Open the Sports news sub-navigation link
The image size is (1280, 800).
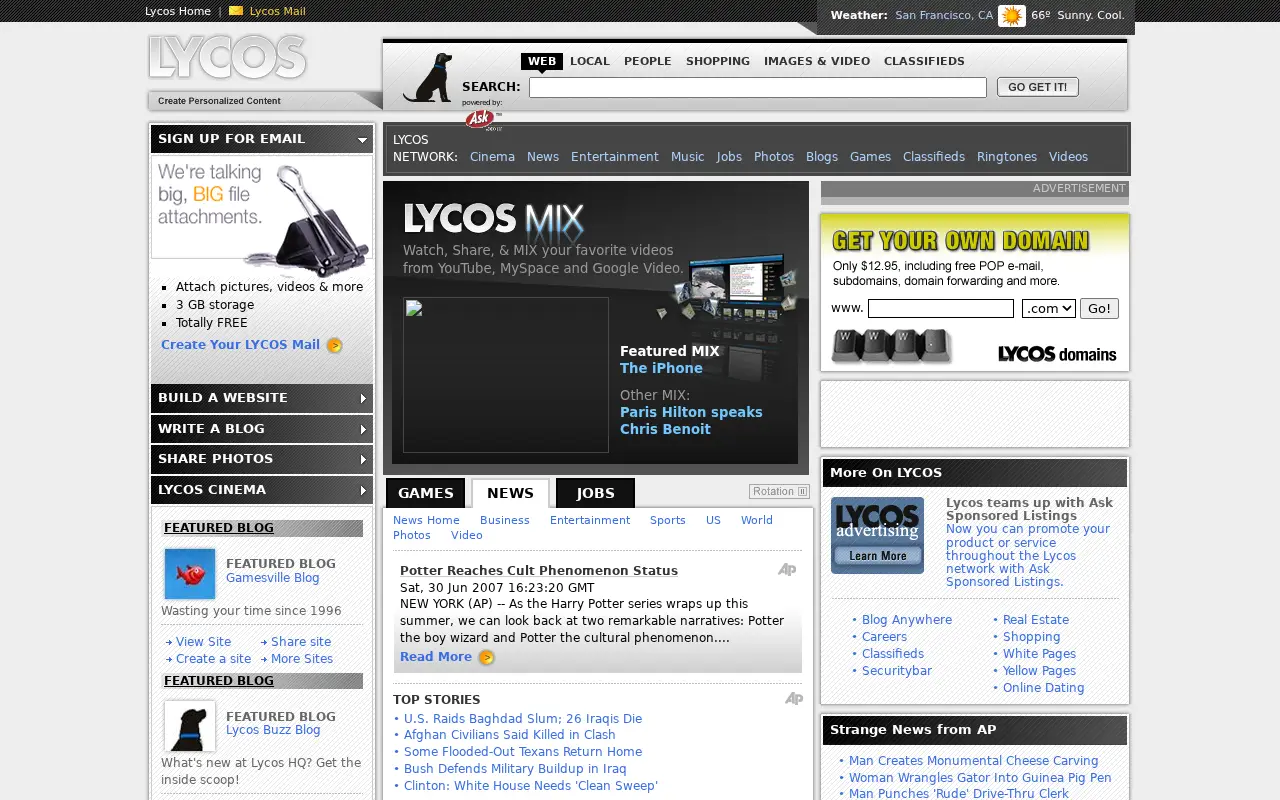point(668,520)
